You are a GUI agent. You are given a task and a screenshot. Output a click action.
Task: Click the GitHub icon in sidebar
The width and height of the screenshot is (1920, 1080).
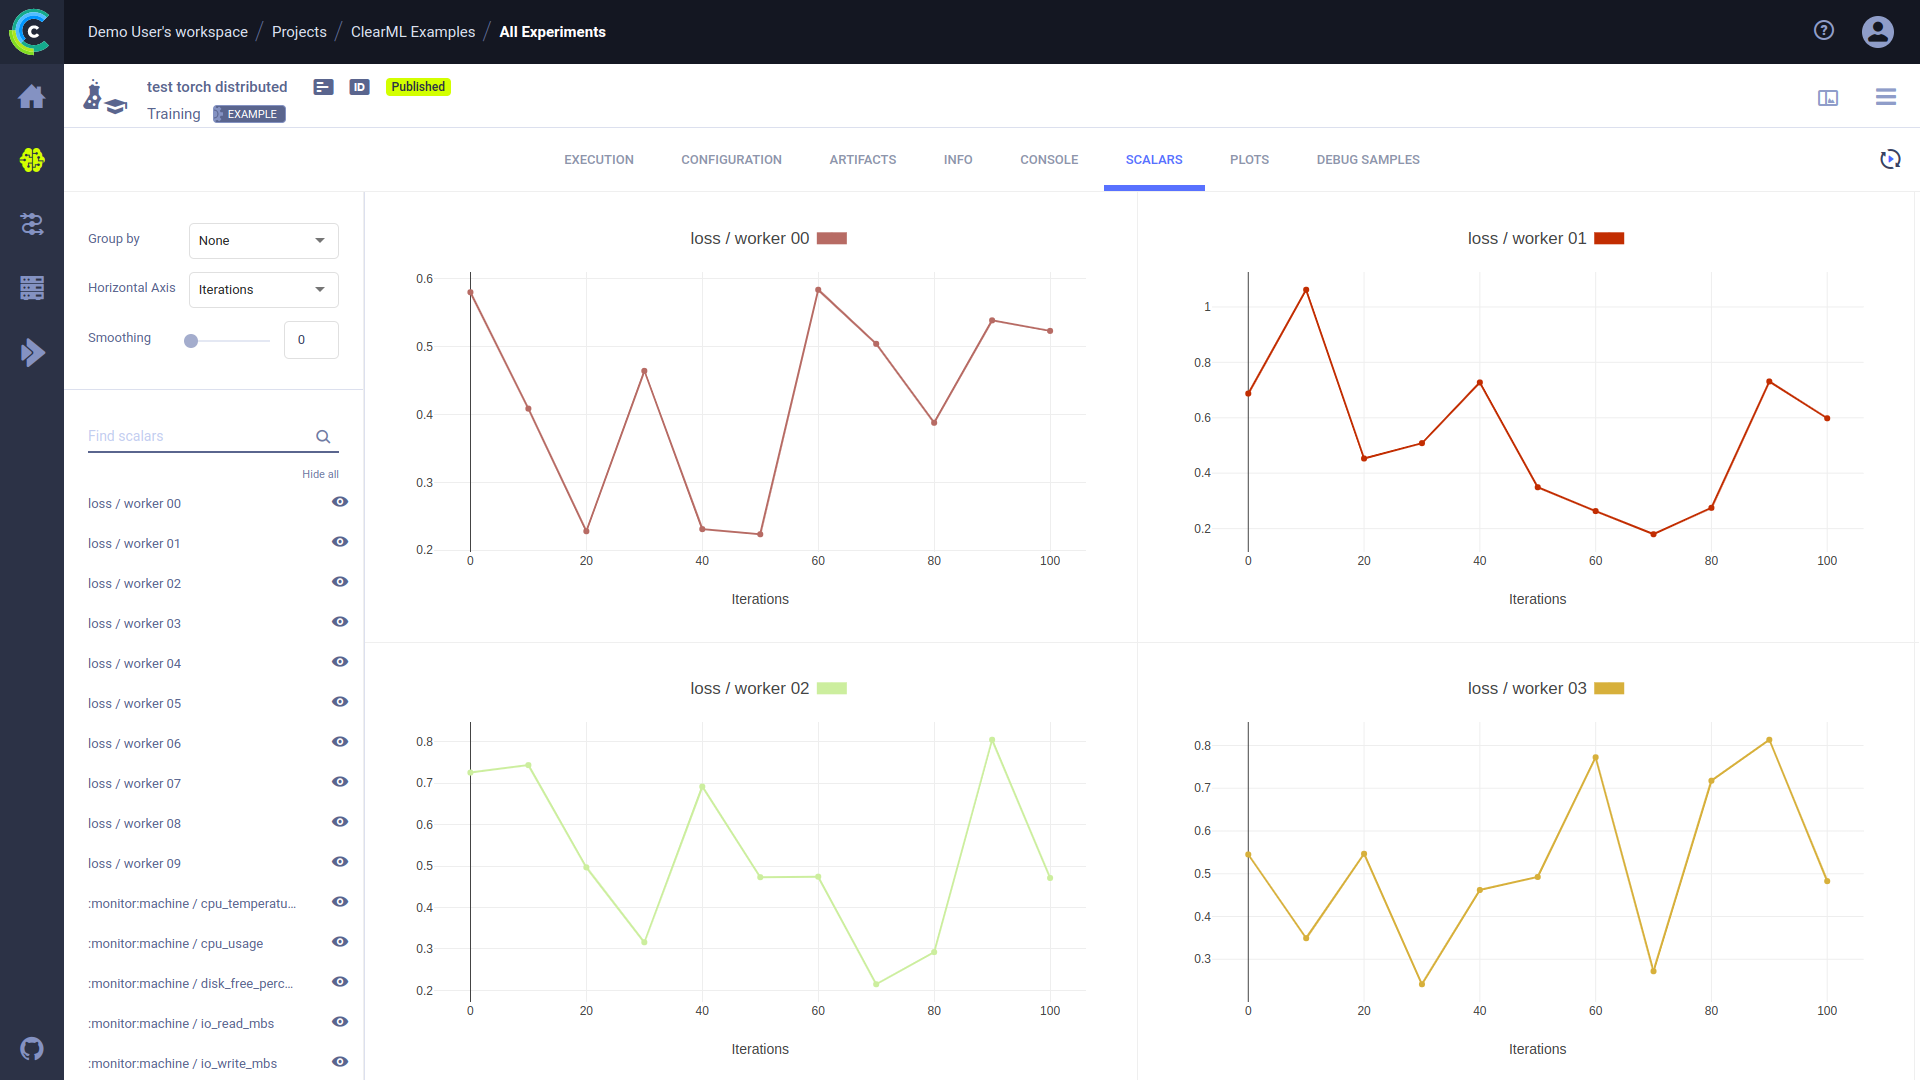[32, 1048]
